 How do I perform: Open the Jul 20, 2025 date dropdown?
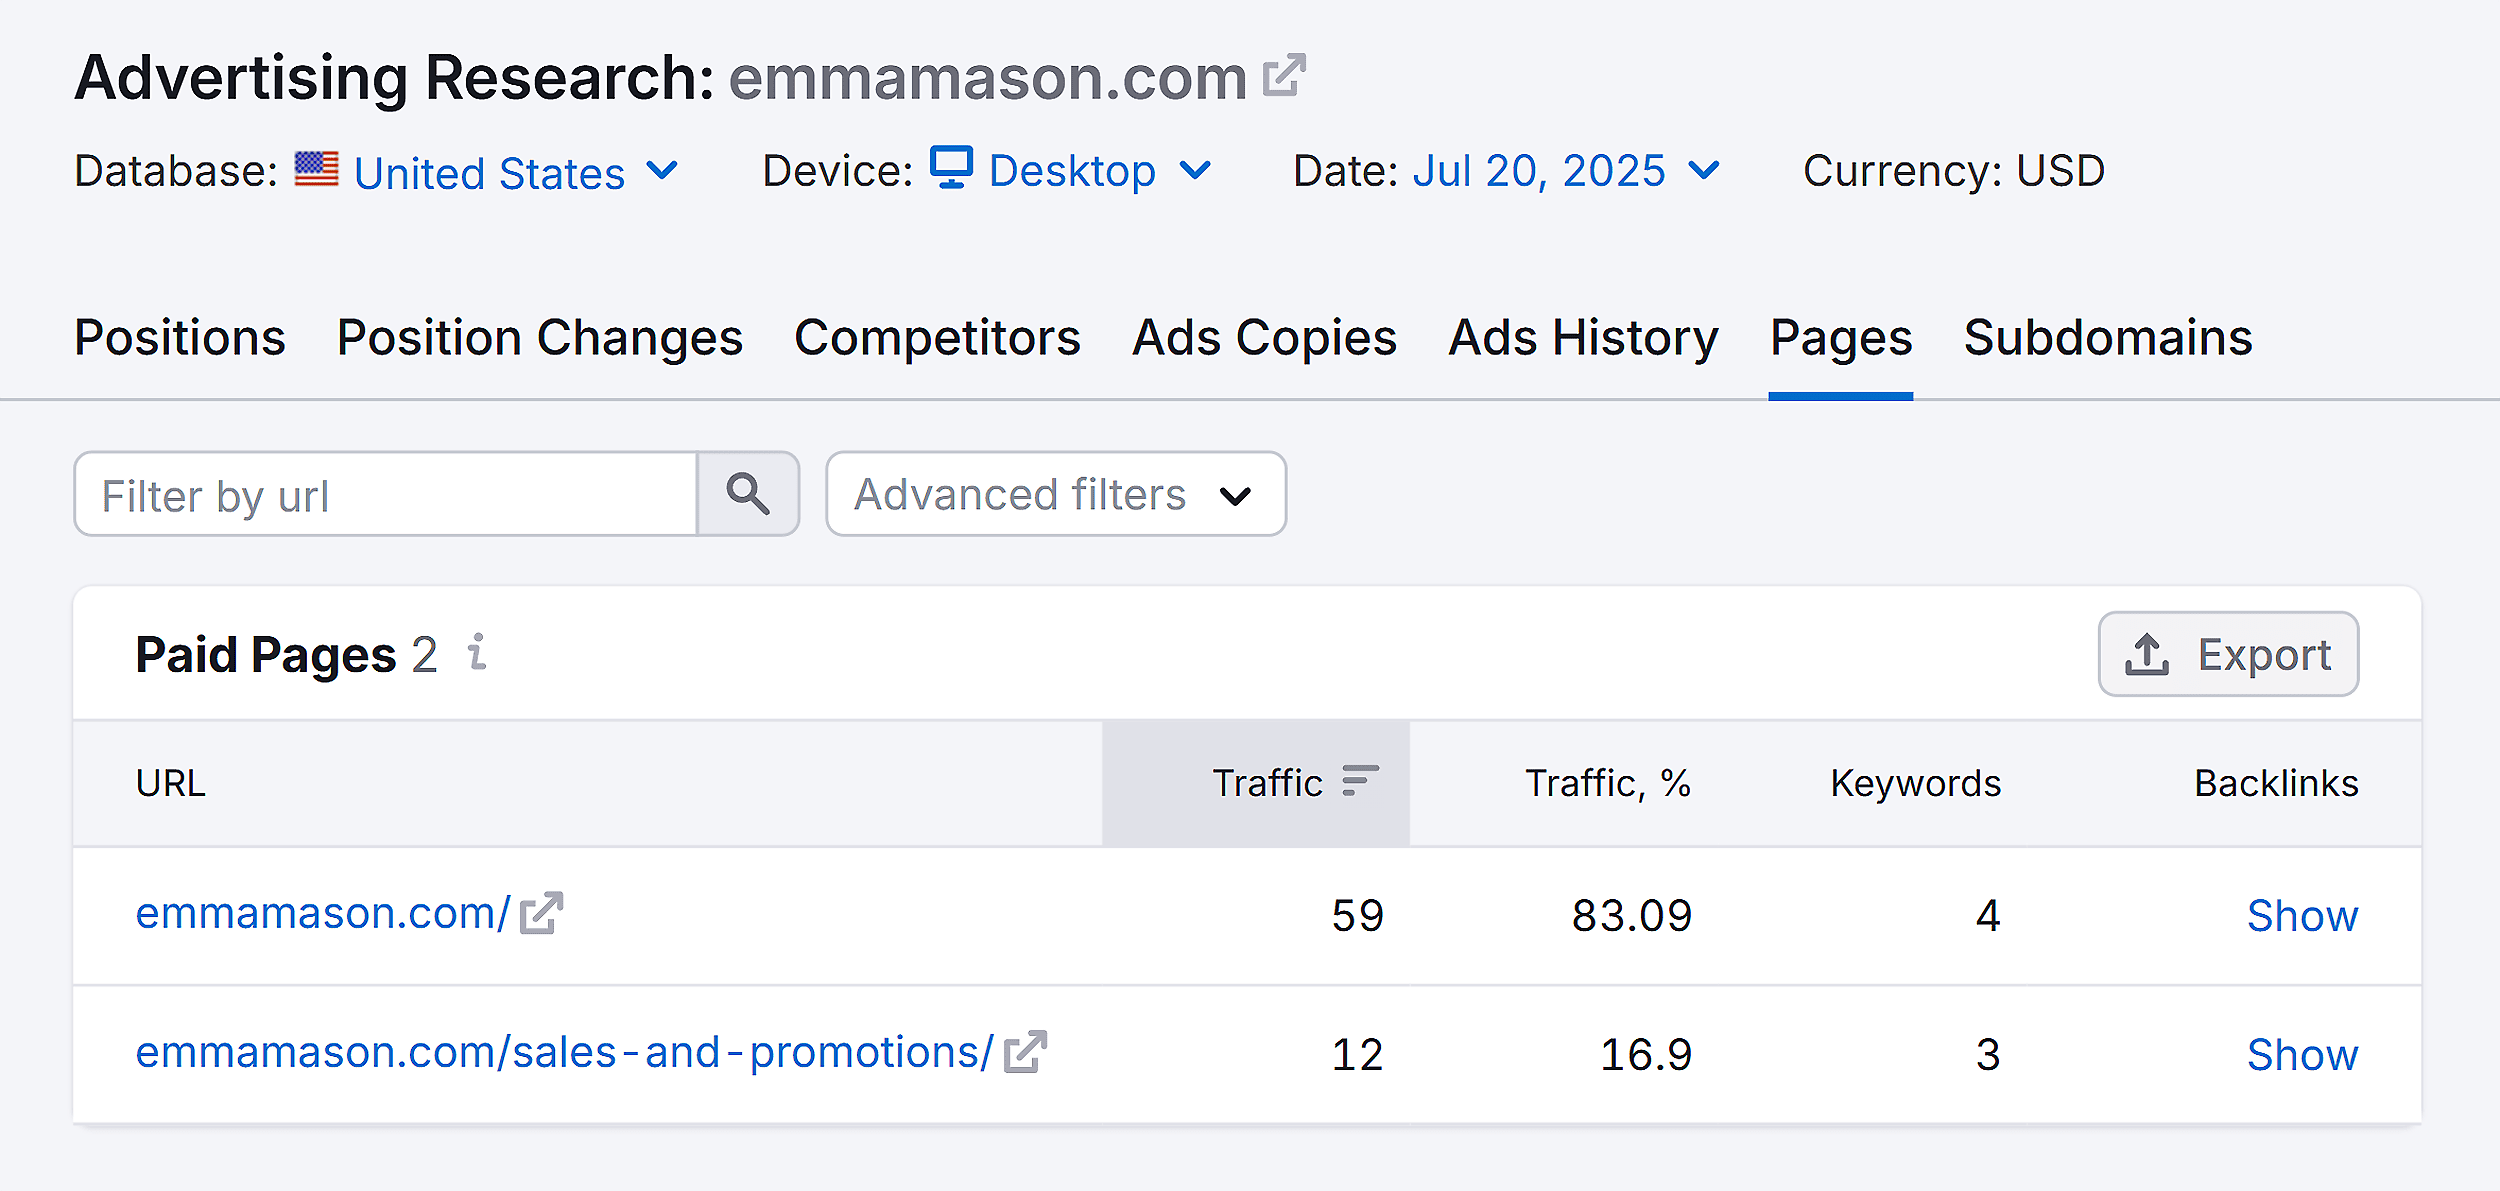1566,171
